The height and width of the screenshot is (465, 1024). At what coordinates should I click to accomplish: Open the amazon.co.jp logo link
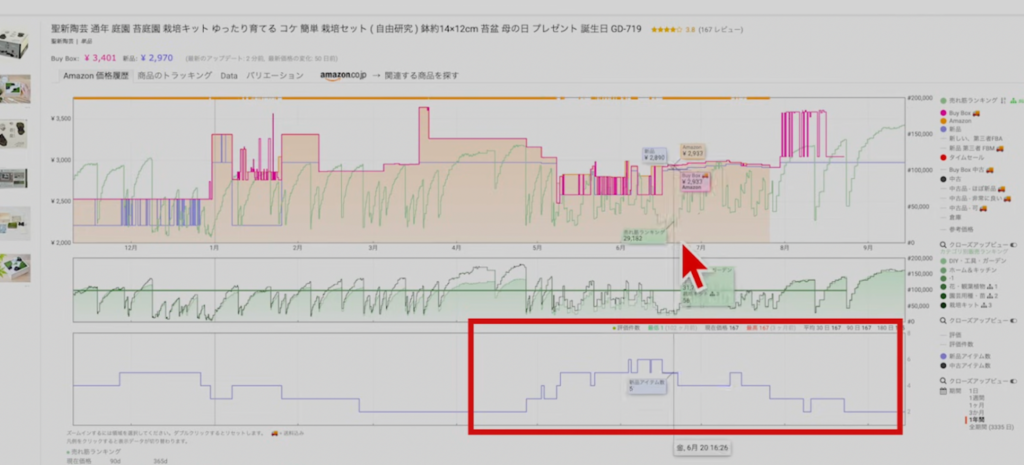pyautogui.click(x=343, y=75)
